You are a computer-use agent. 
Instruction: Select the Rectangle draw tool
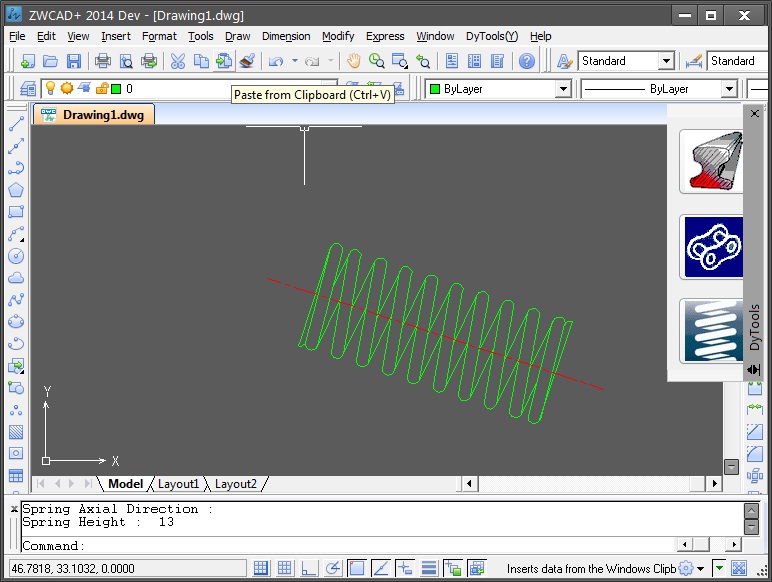pos(16,212)
